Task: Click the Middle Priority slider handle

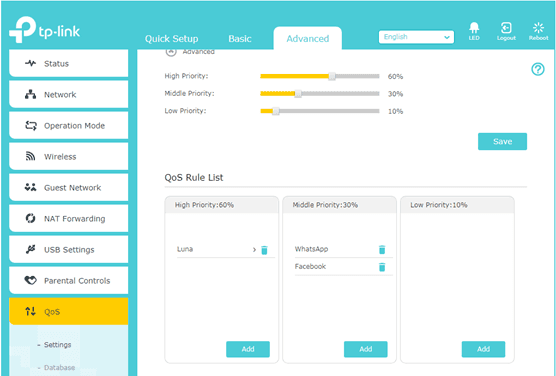Action: 298,94
